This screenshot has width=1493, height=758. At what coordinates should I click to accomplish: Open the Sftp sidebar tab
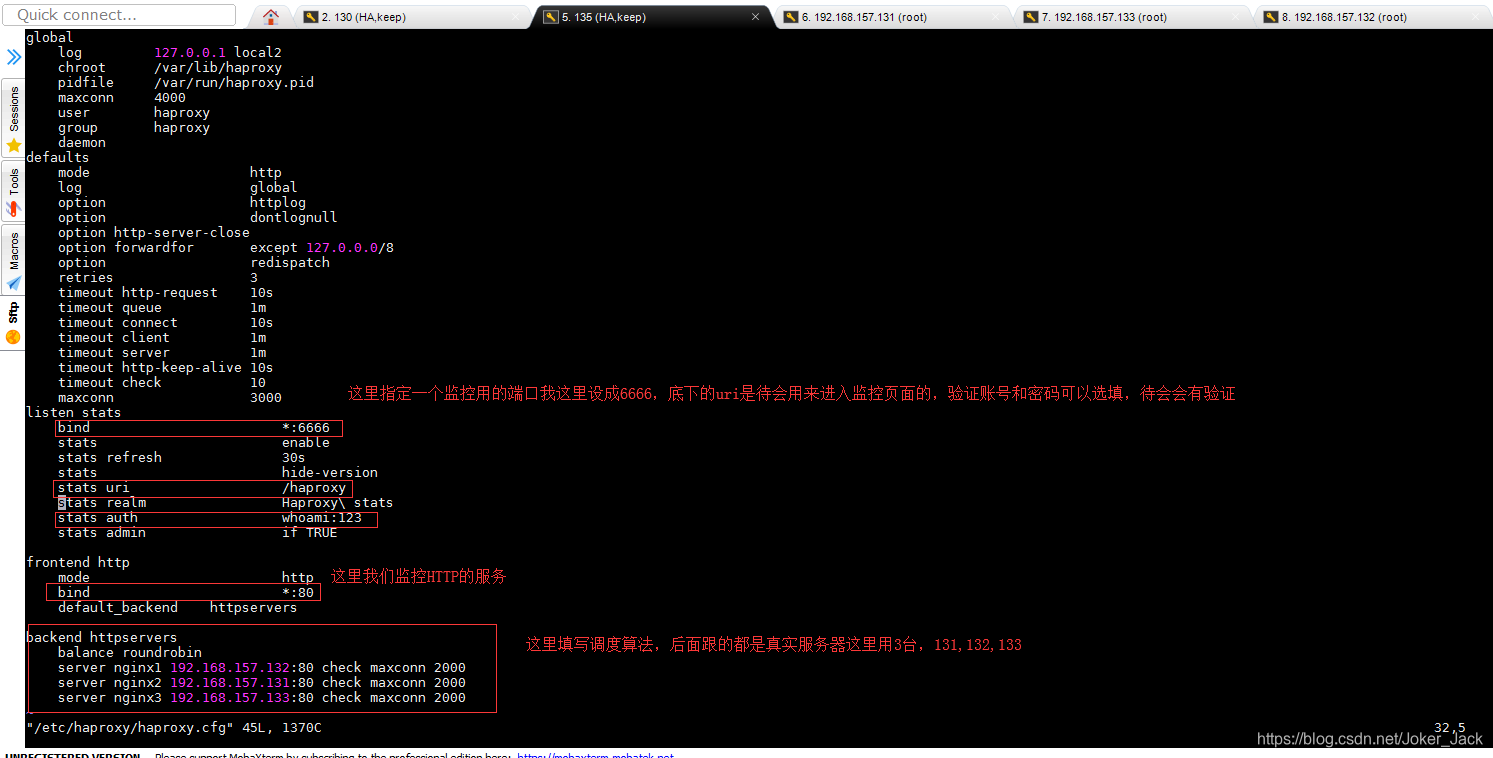(x=13, y=324)
